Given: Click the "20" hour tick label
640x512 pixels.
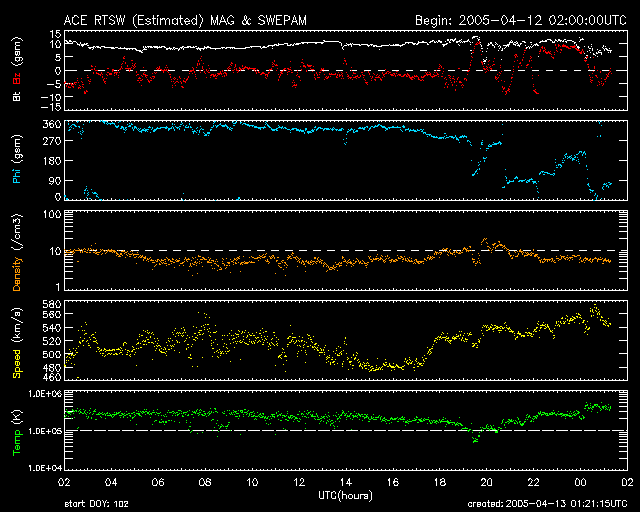Looking at the screenshot, I should [x=487, y=482].
